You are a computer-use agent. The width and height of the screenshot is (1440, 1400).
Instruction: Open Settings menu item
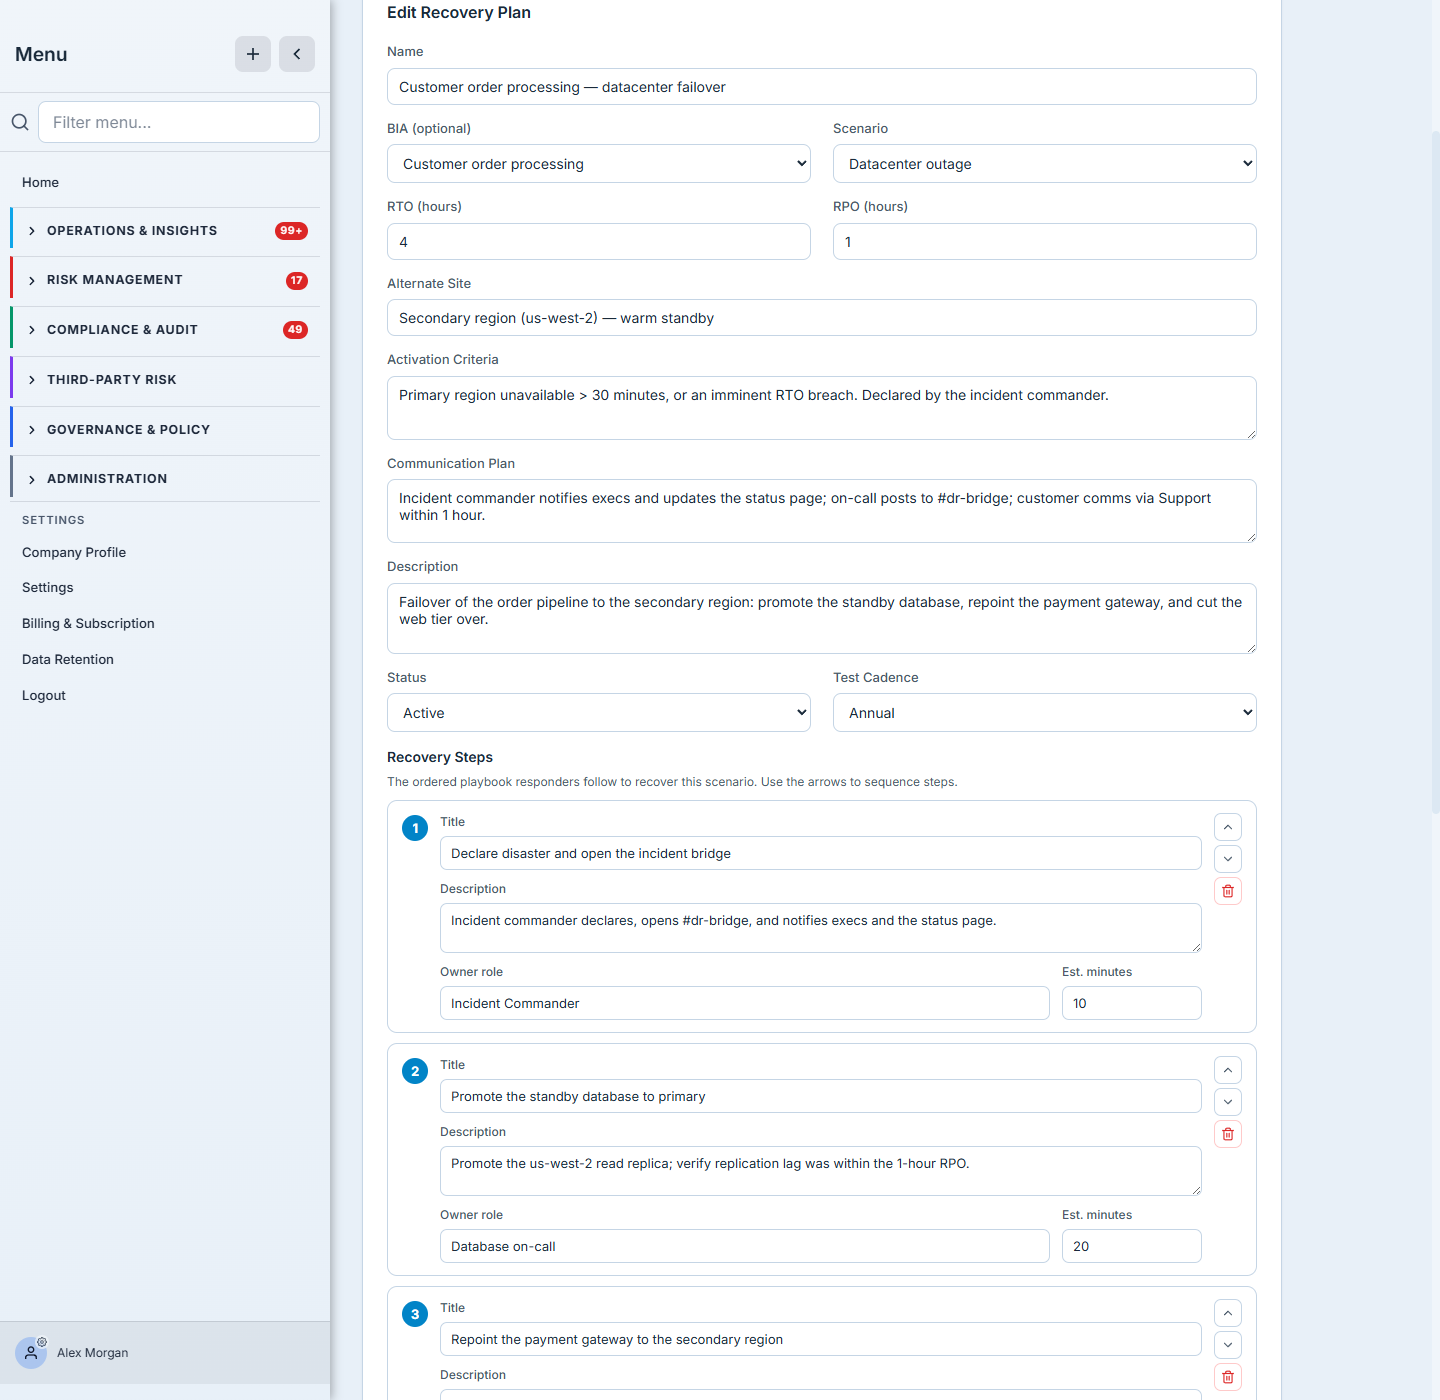pyautogui.click(x=48, y=587)
